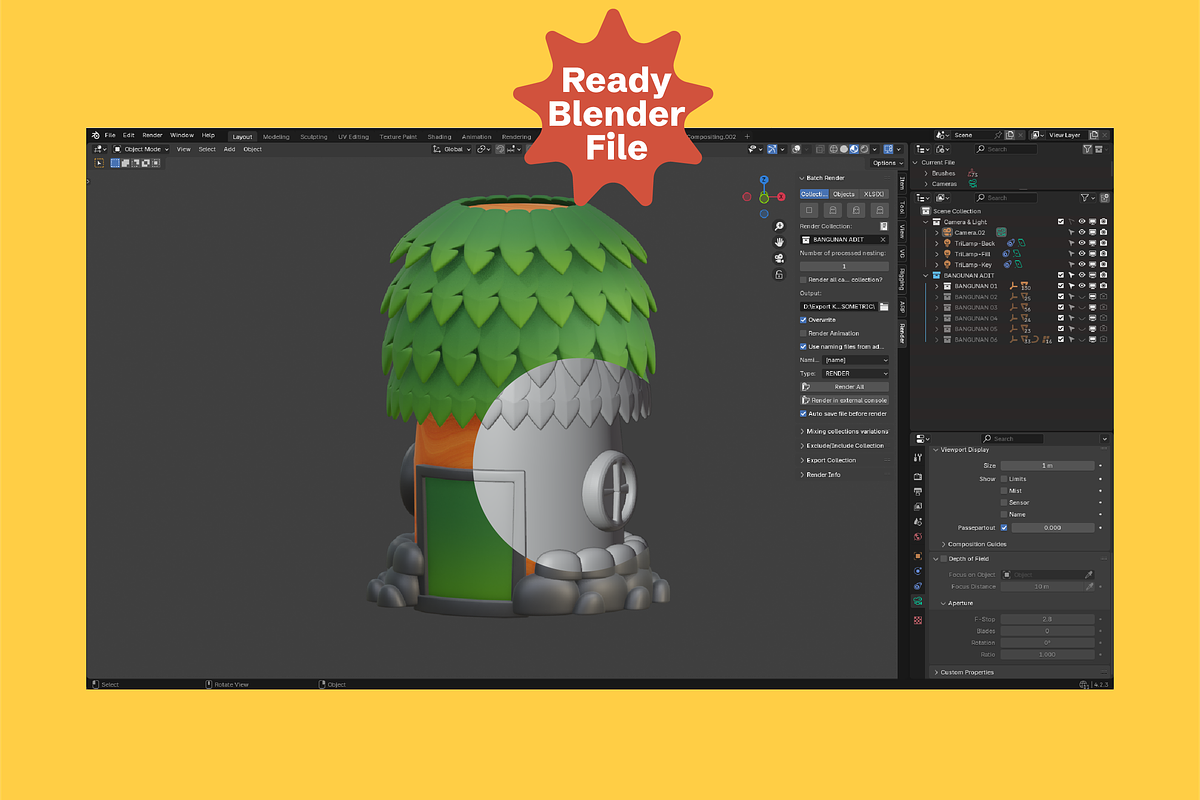Uncheck BANGUNAN 03 exclude checkbox in outliner
This screenshot has height=800, width=1200.
point(1061,307)
